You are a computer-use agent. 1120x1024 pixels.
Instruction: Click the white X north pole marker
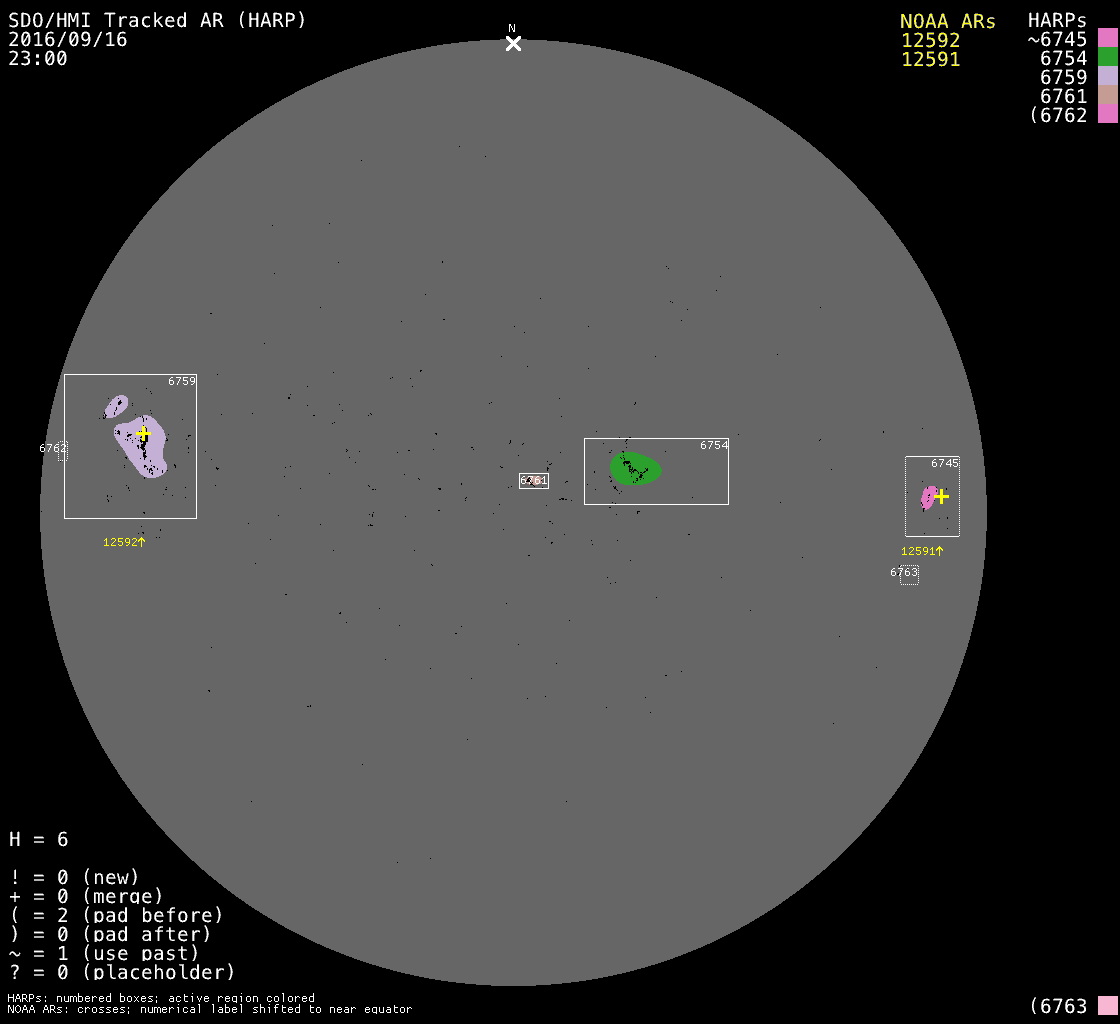pos(513,43)
